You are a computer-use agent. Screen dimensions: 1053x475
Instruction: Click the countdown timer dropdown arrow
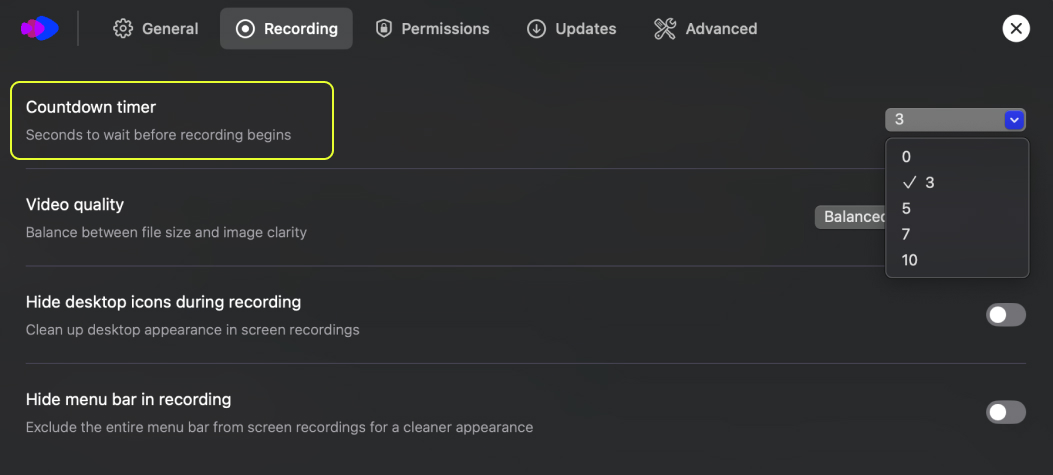[1014, 120]
